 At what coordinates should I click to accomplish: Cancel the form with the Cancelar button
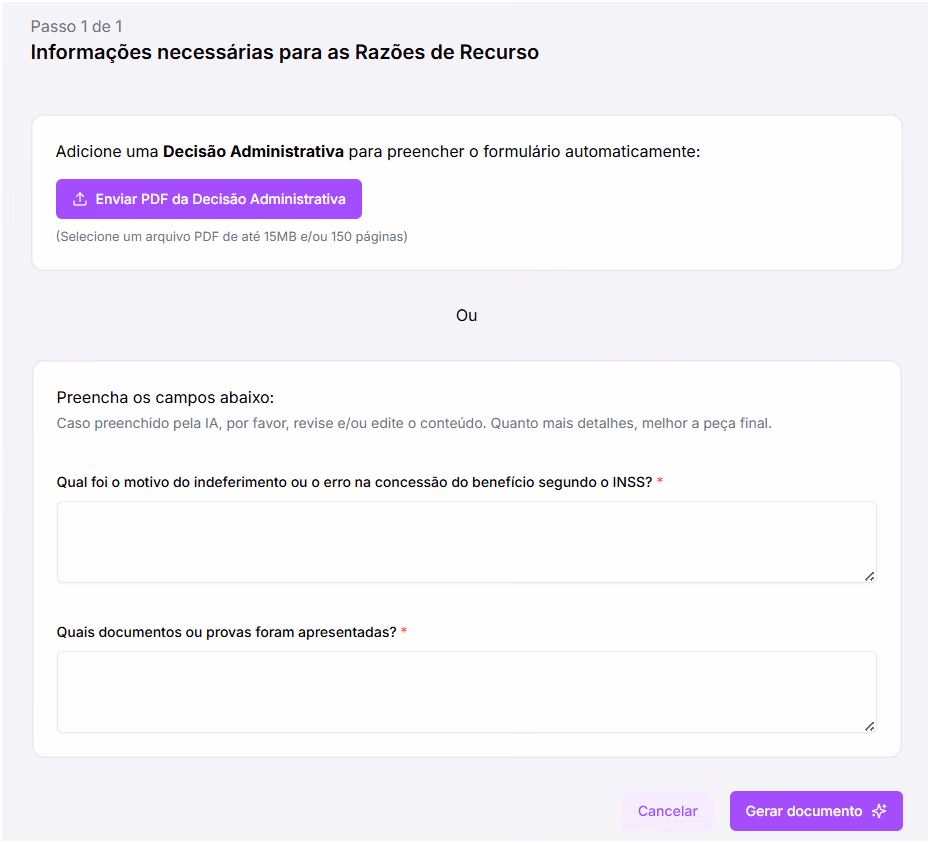point(667,811)
